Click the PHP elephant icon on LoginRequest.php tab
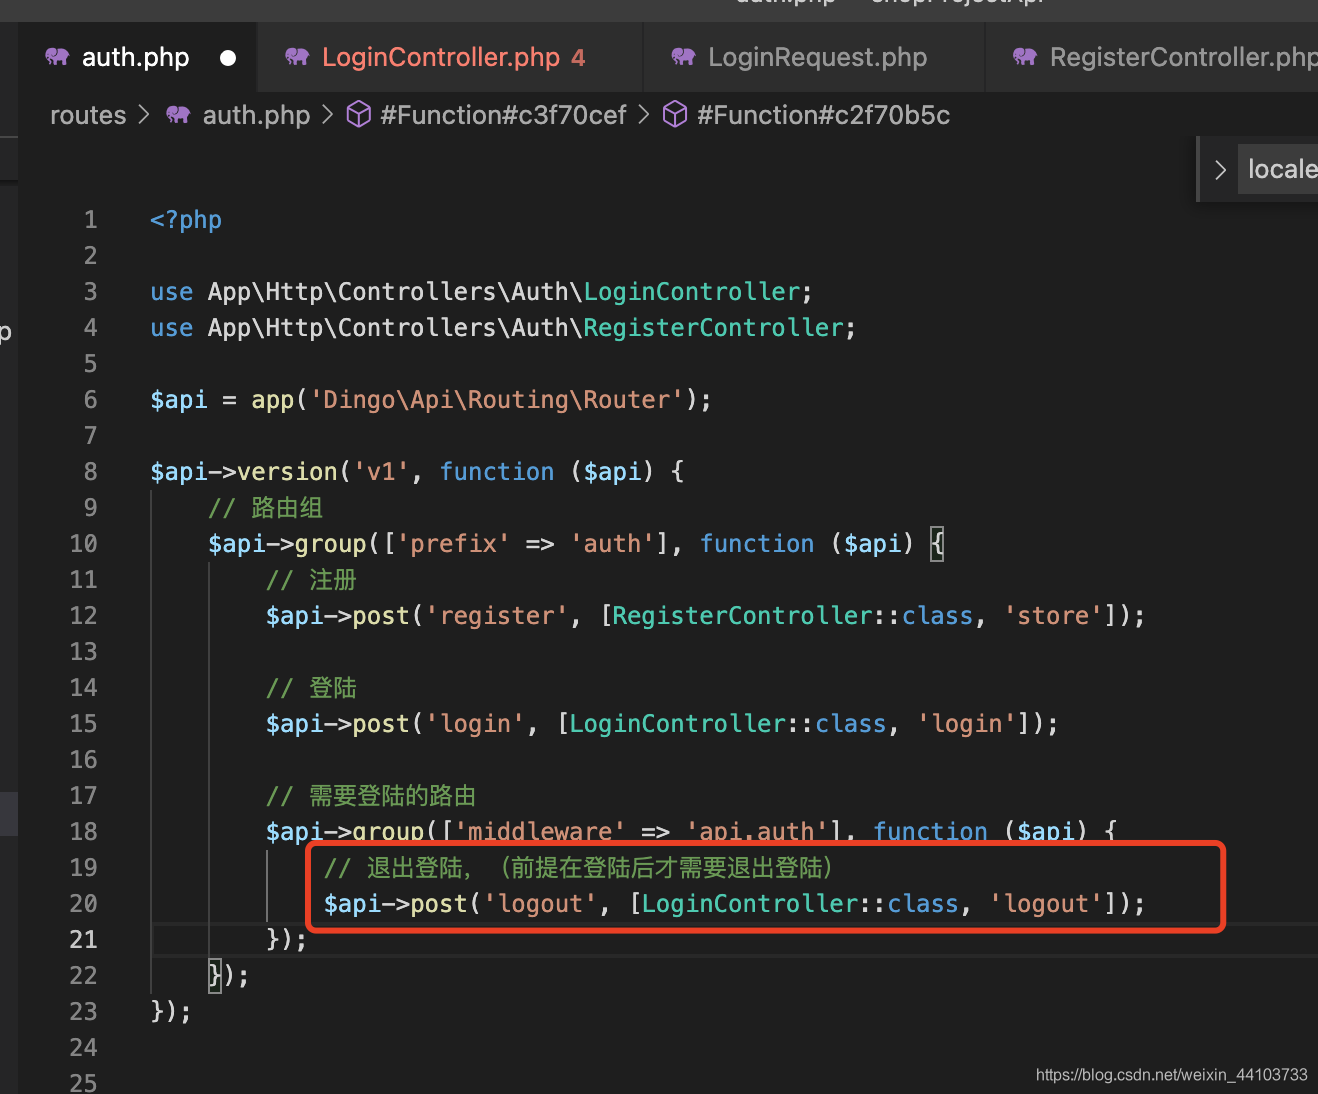Viewport: 1318px width, 1094px height. [x=683, y=57]
